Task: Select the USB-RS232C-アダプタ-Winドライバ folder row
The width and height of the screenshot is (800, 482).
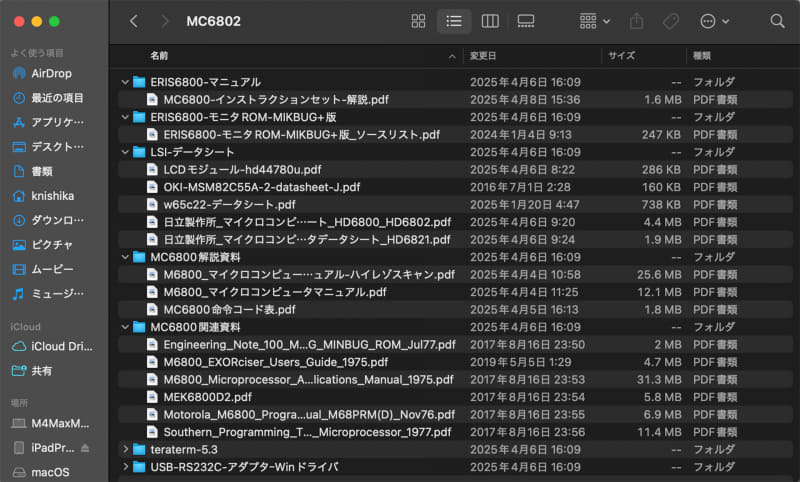Action: (456, 467)
